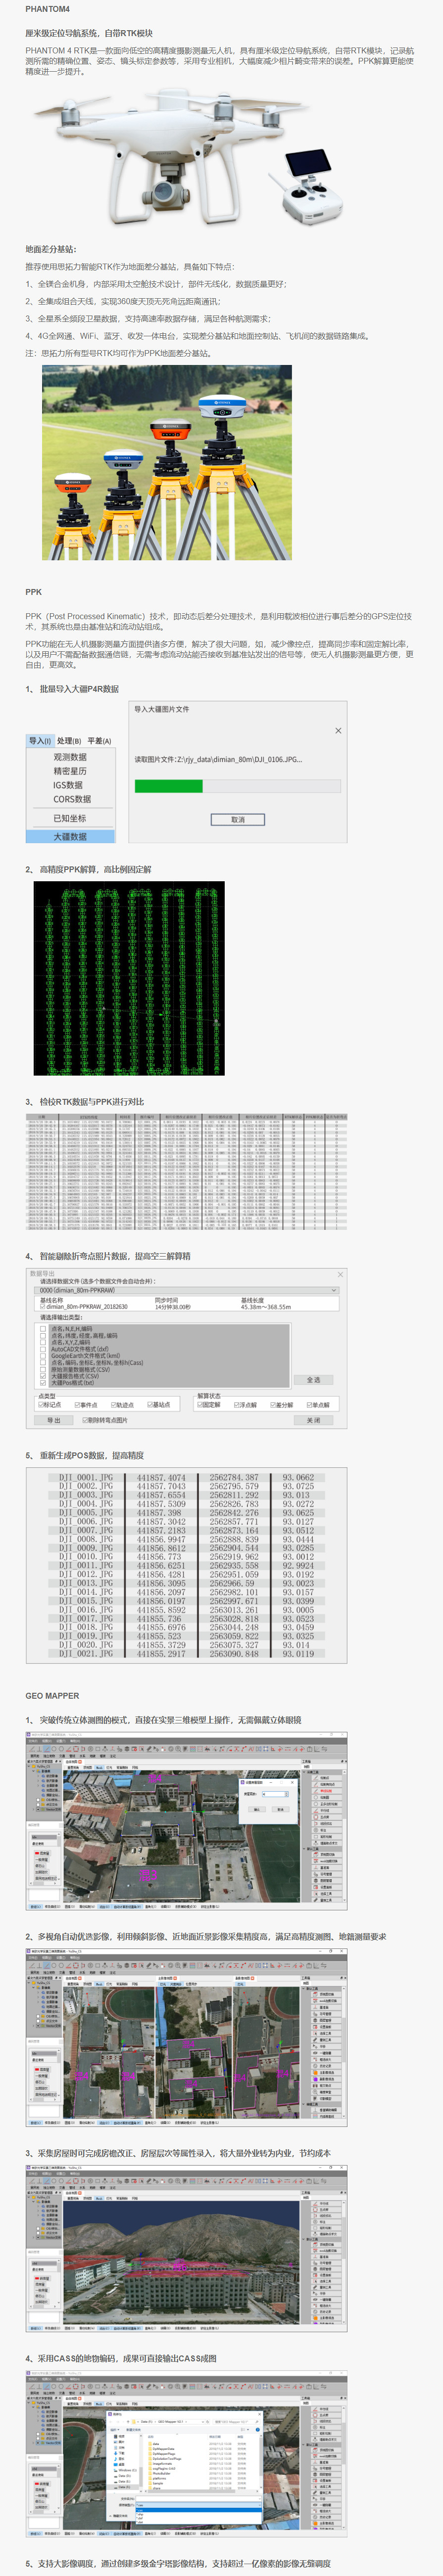443x2576 pixels.
Task: Click the green PPK flight-track plot image
Action: click(x=129, y=978)
